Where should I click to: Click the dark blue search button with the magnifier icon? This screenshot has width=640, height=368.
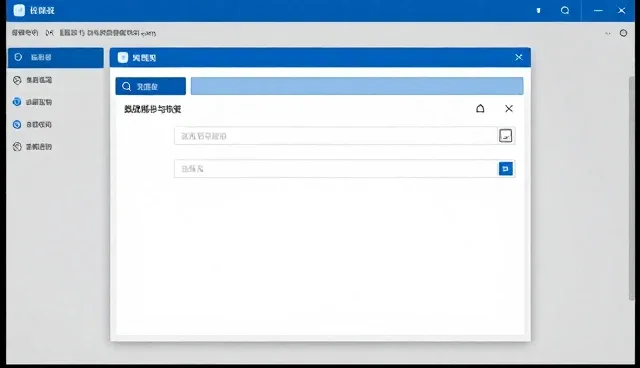click(151, 86)
